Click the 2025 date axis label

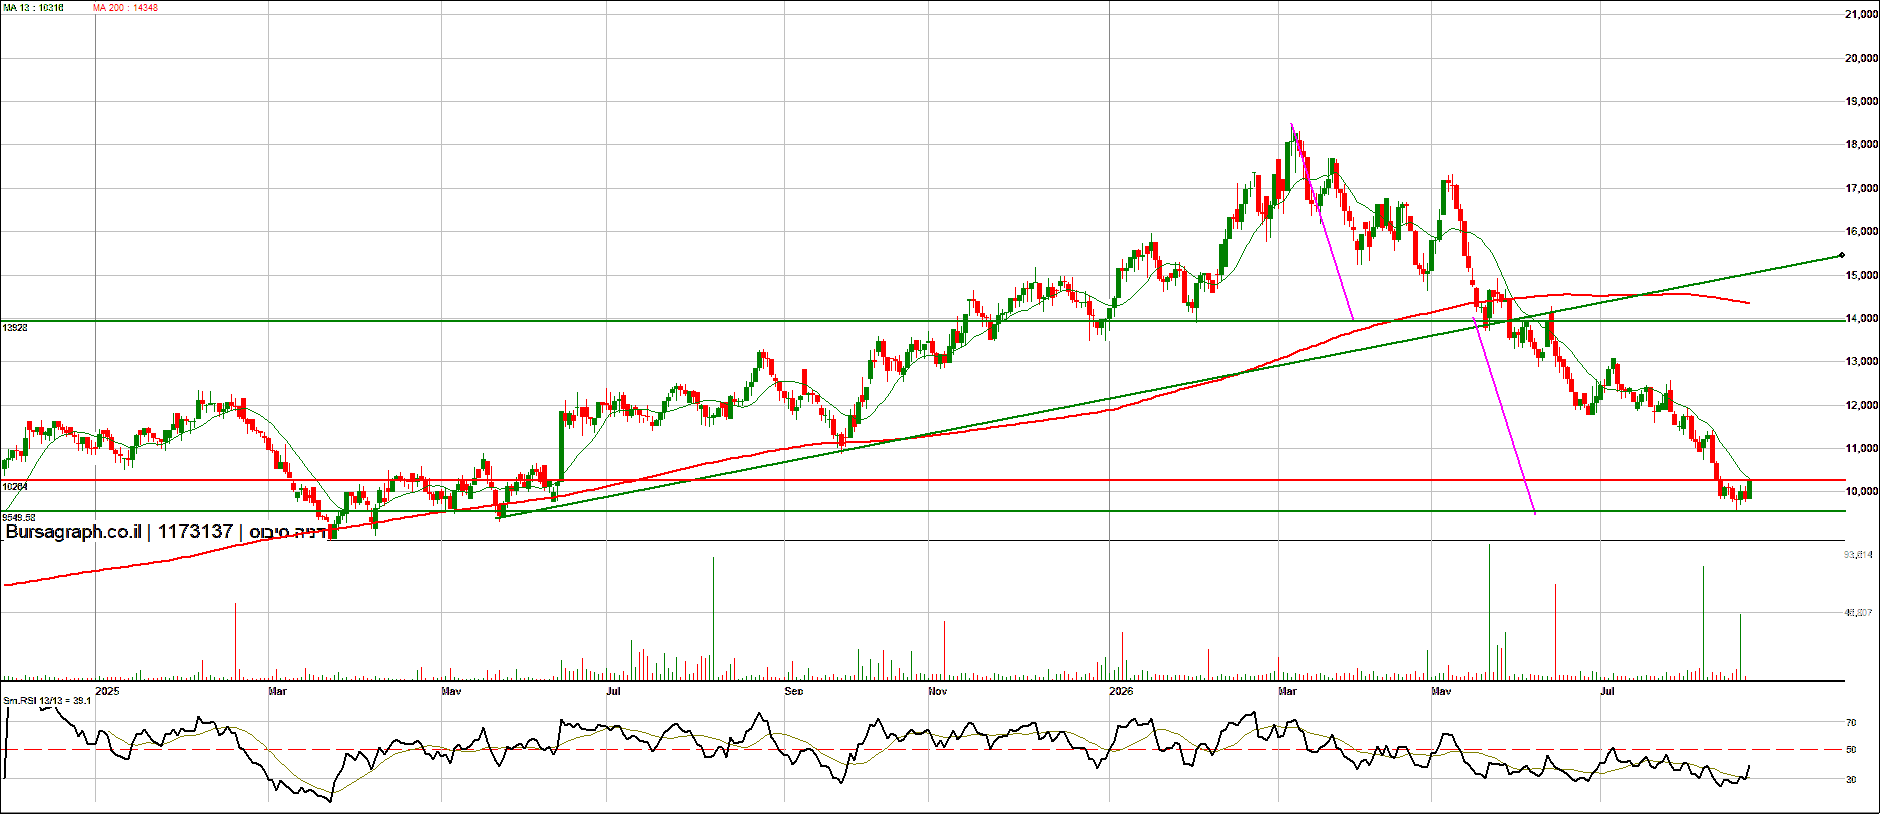[x=107, y=691]
